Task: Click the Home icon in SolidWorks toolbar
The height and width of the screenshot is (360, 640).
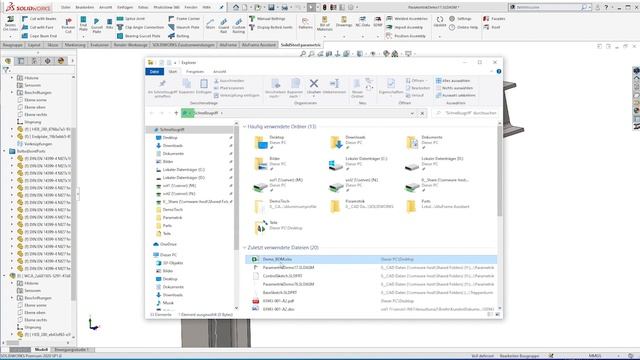Action: (x=236, y=7)
